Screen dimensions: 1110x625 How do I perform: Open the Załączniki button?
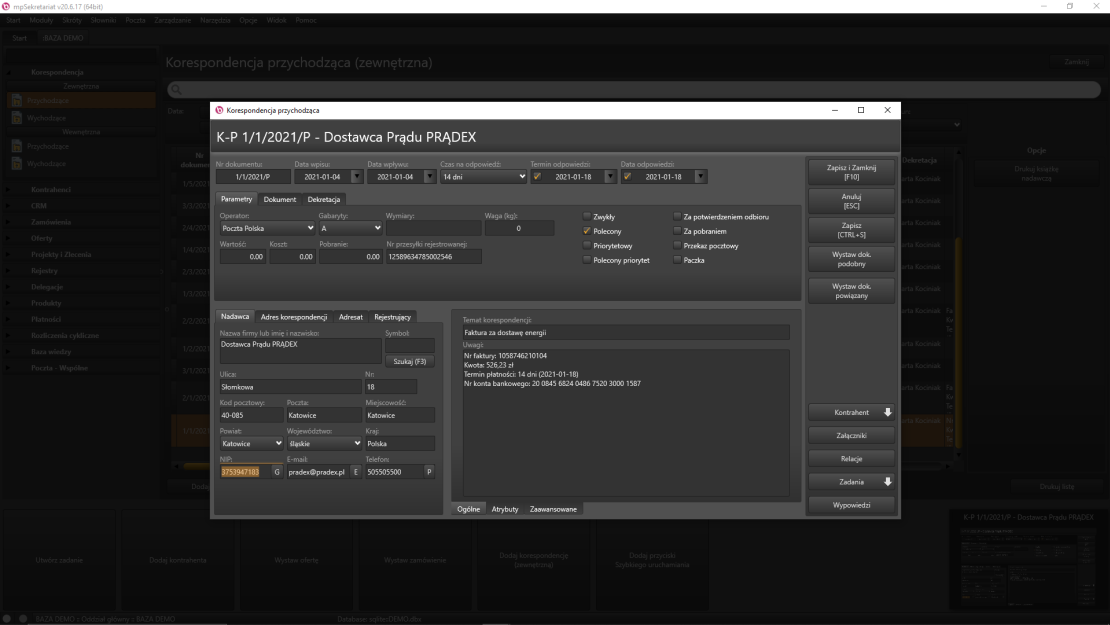[x=851, y=435]
